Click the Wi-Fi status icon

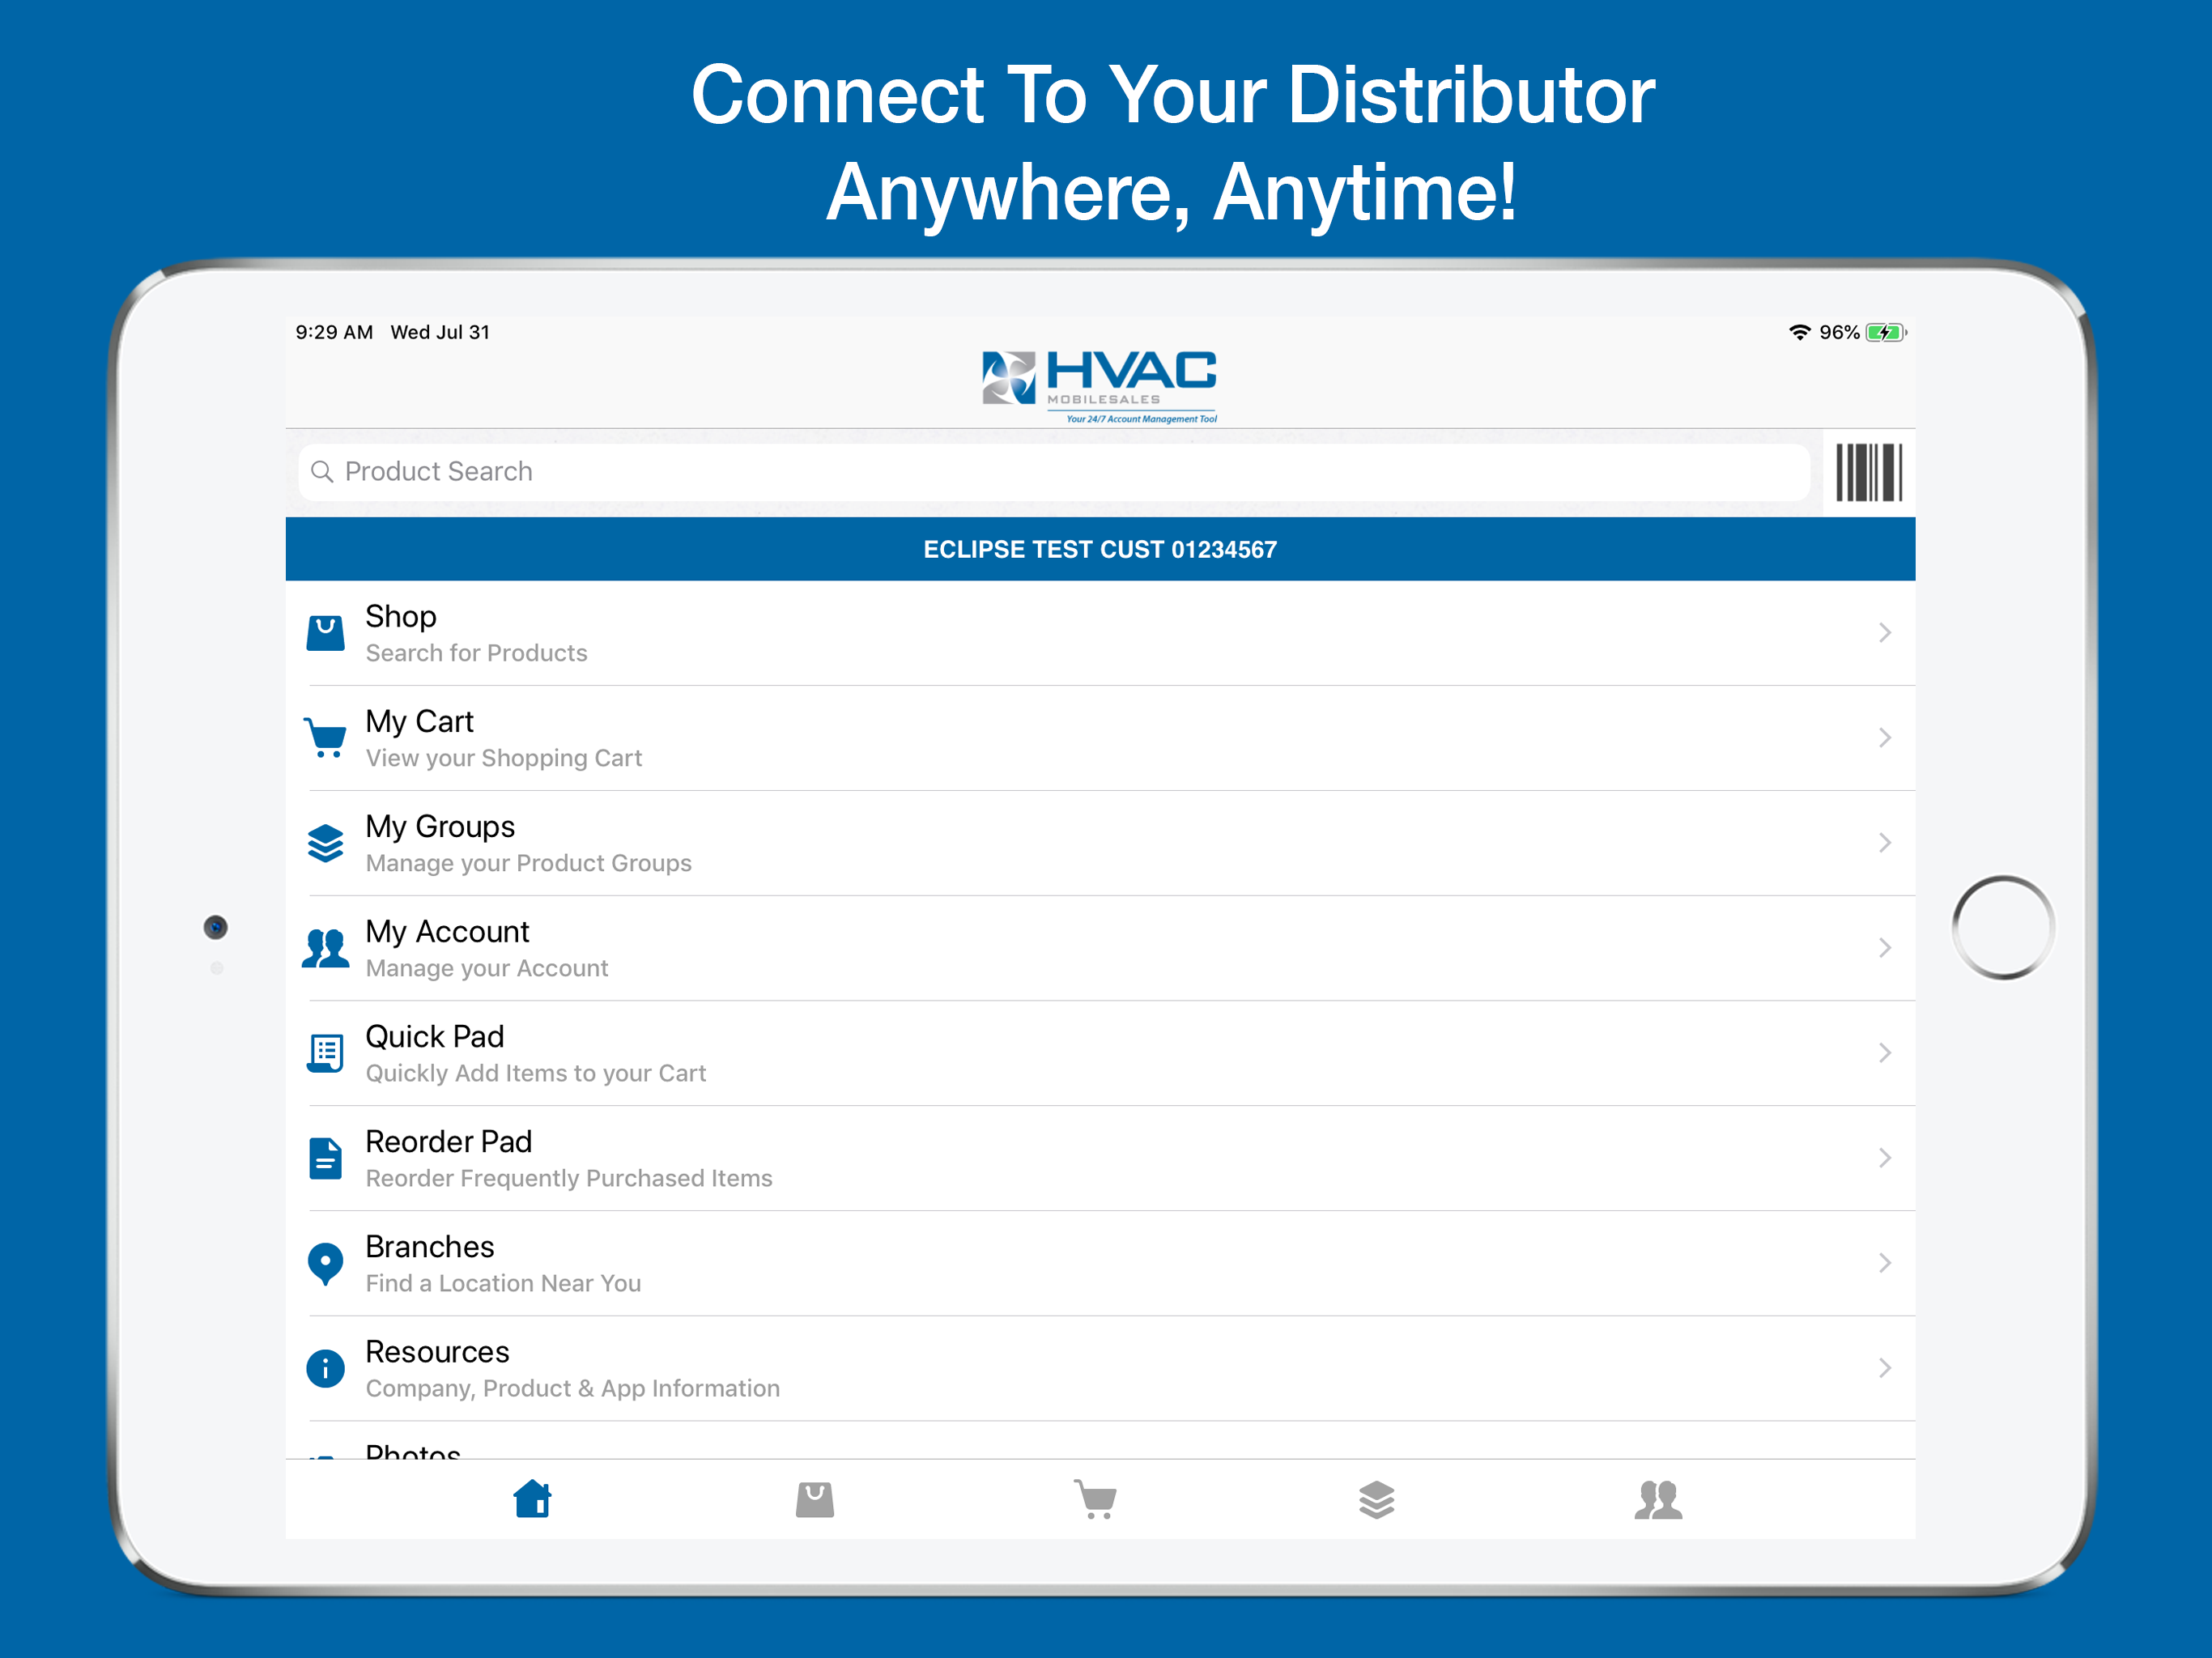click(x=1799, y=332)
